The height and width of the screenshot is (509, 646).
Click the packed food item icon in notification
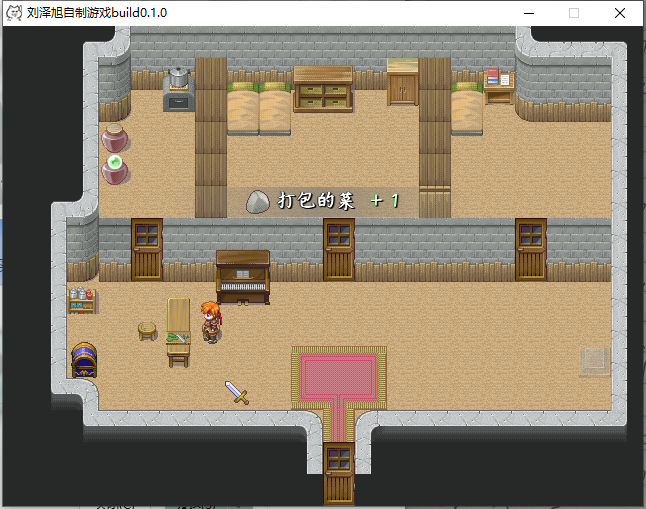(257, 202)
